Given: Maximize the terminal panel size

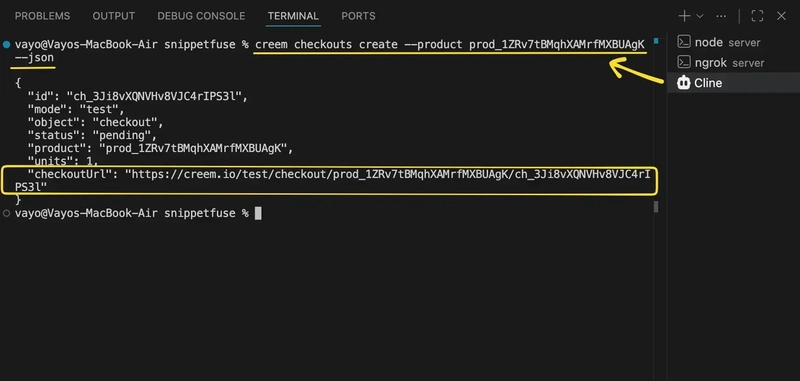Looking at the screenshot, I should coord(757,16).
